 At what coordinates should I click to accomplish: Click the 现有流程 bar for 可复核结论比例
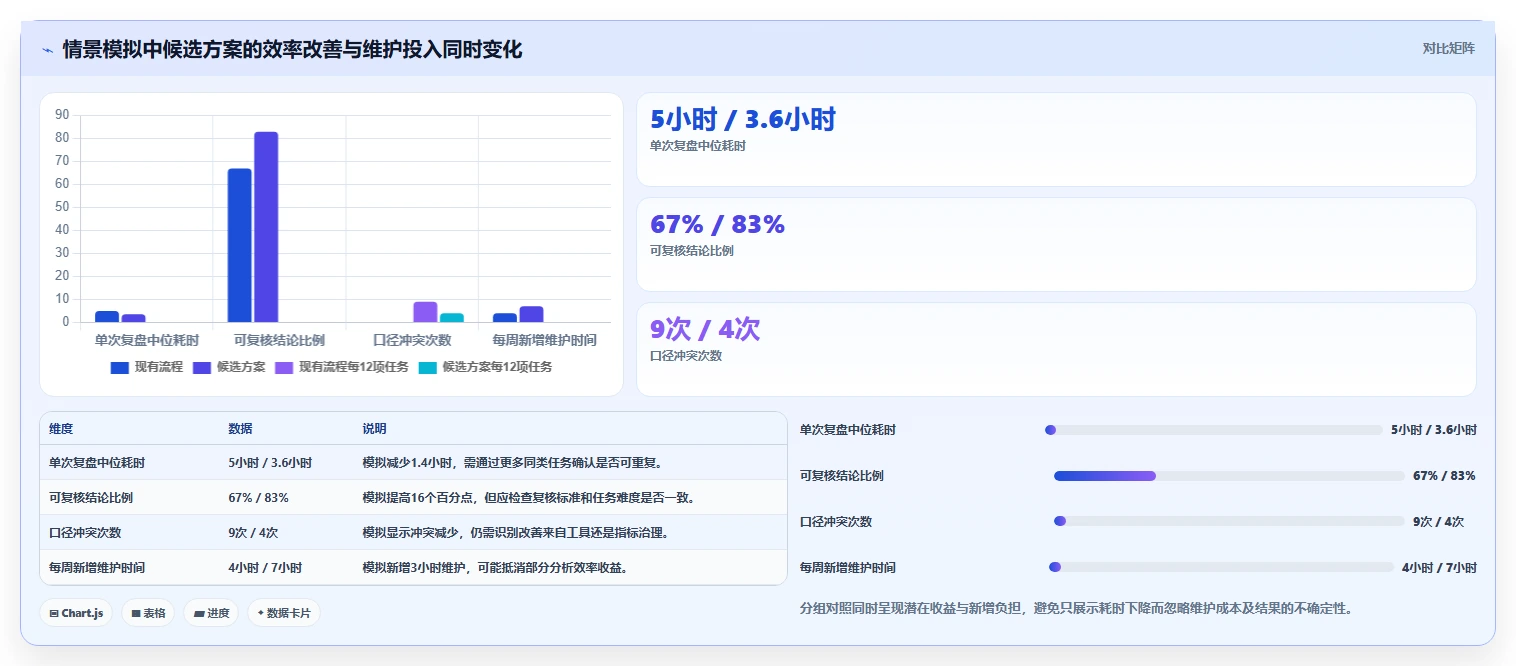click(239, 245)
